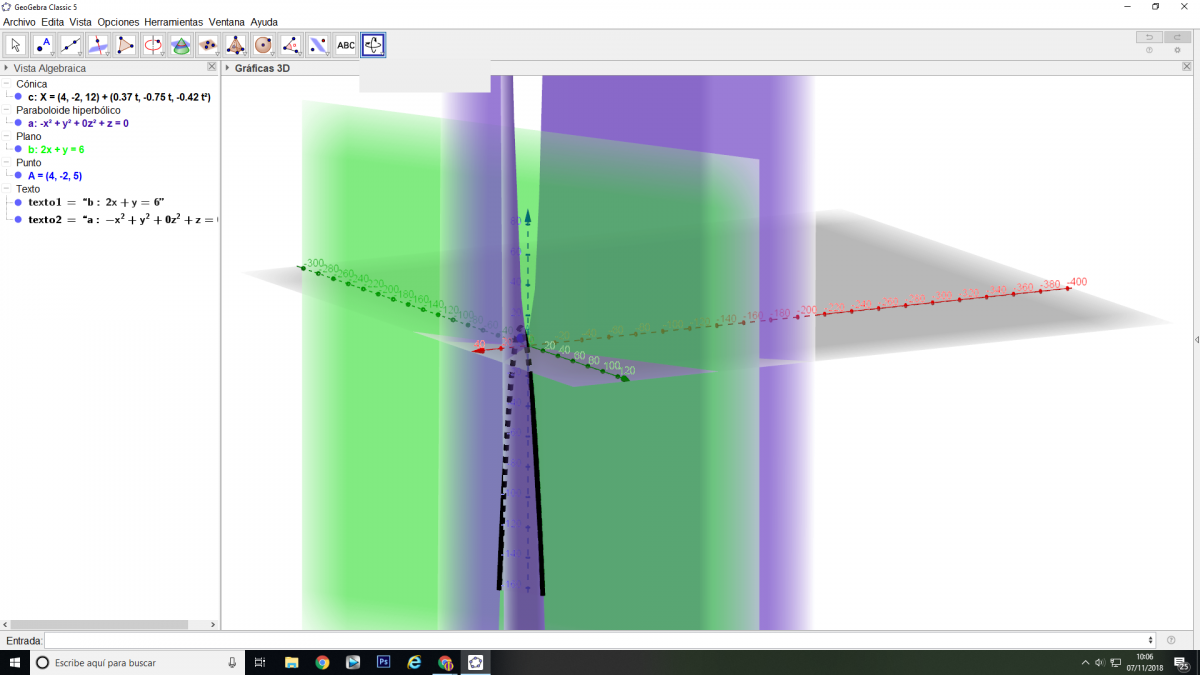Select the Point tool
1200x675 pixels.
[43, 45]
